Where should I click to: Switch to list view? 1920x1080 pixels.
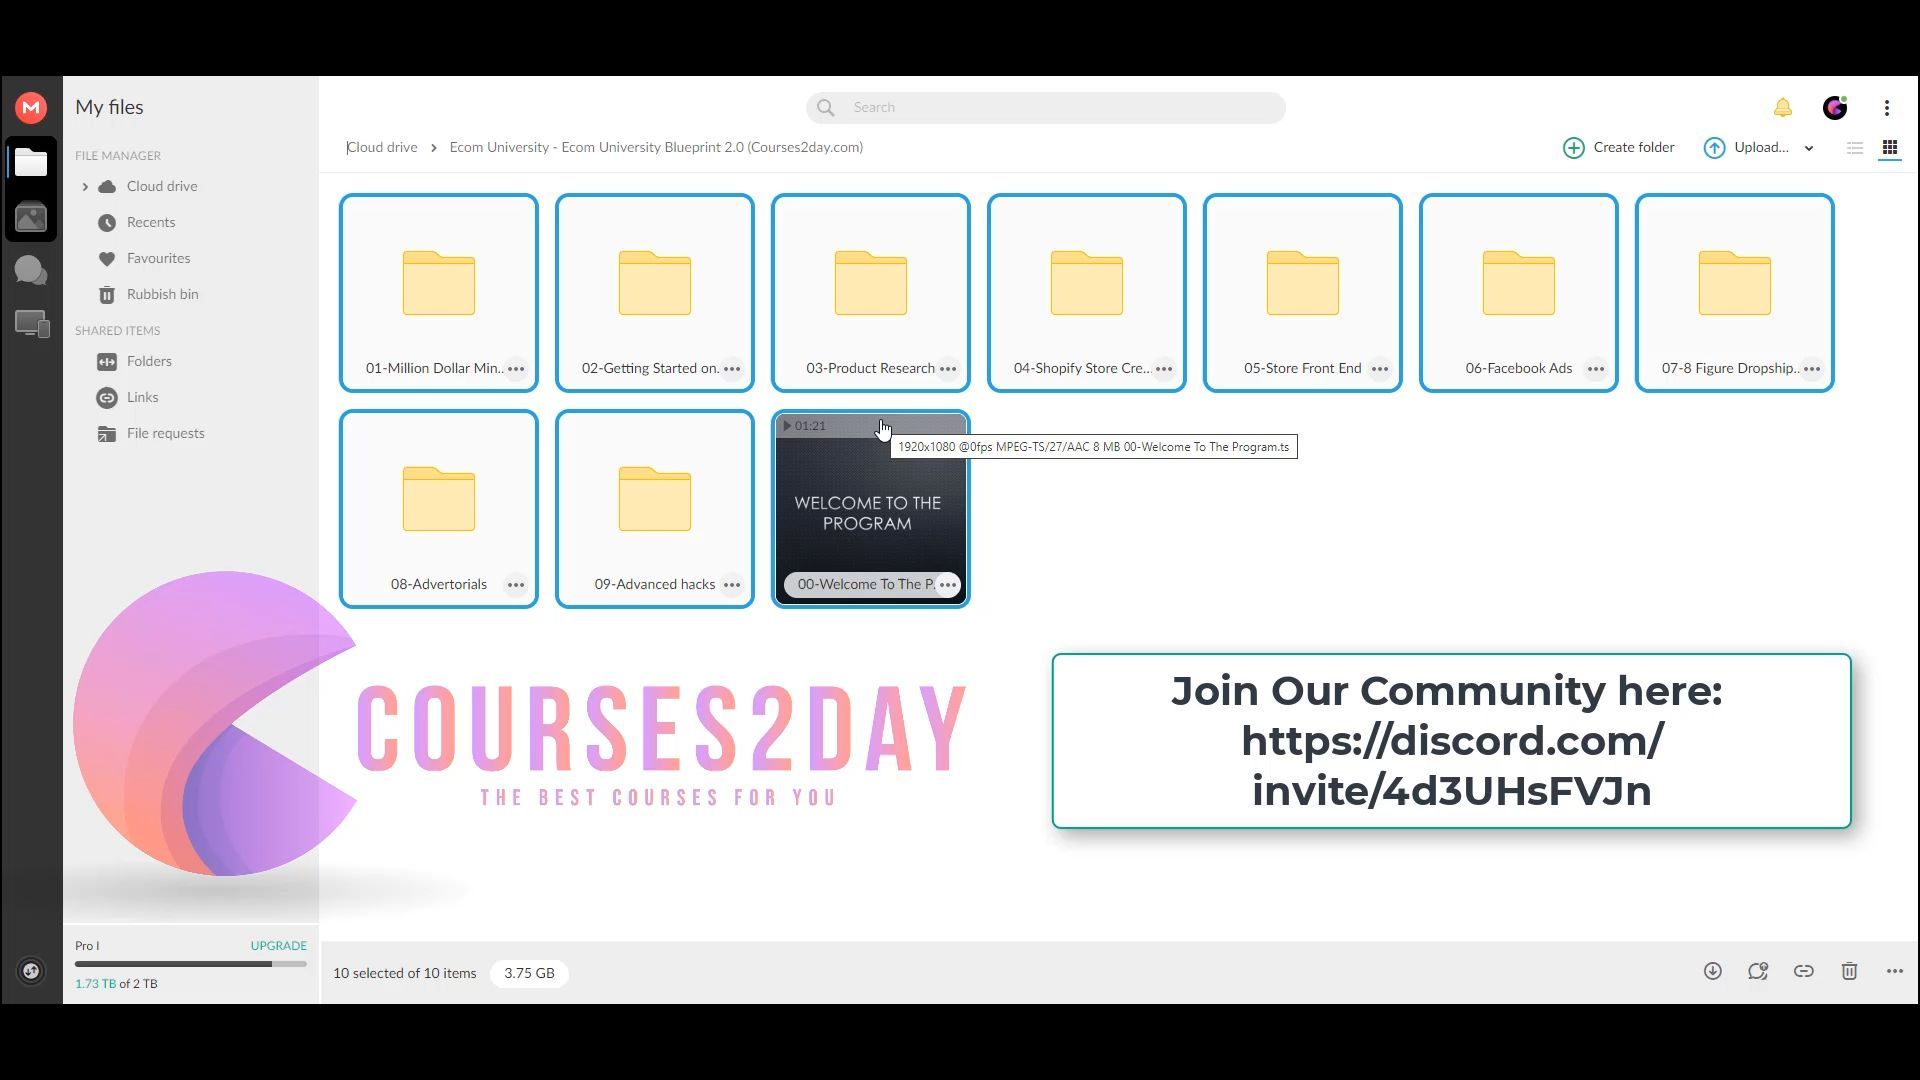1855,148
